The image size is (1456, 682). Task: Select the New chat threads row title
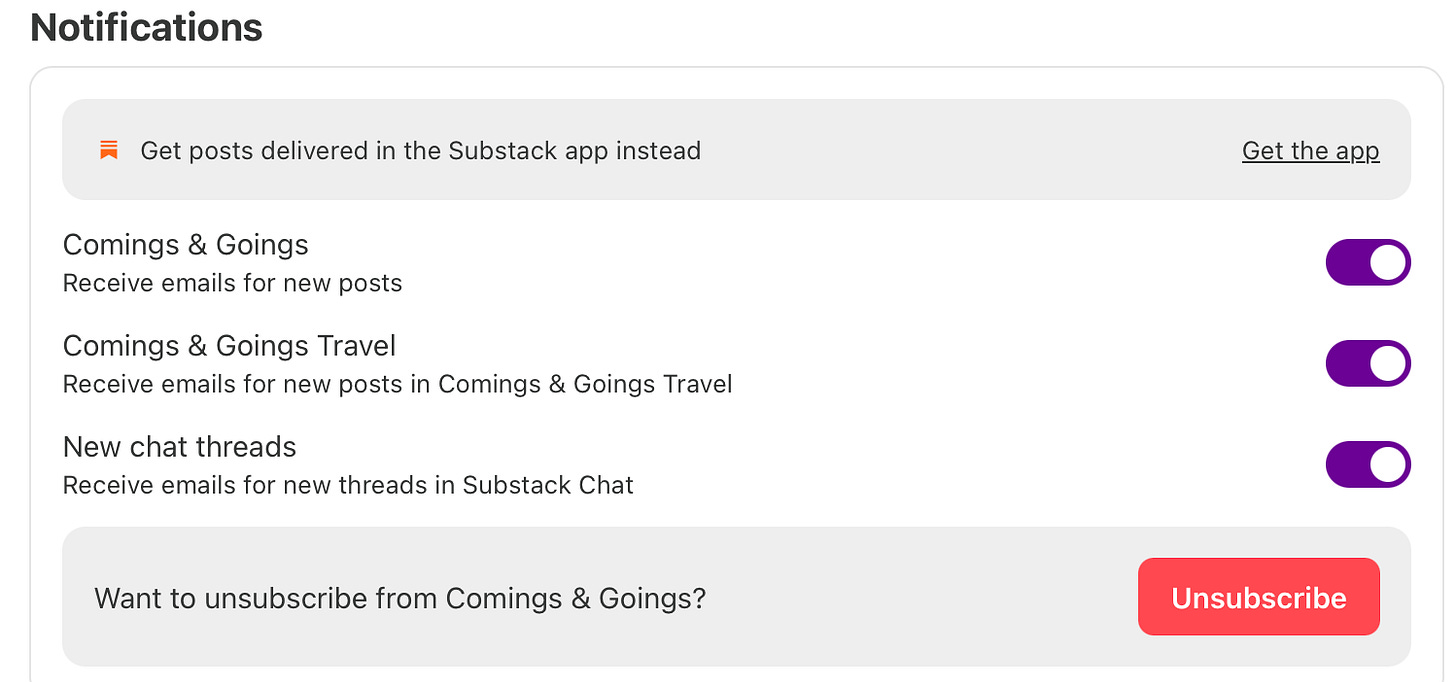click(x=179, y=447)
